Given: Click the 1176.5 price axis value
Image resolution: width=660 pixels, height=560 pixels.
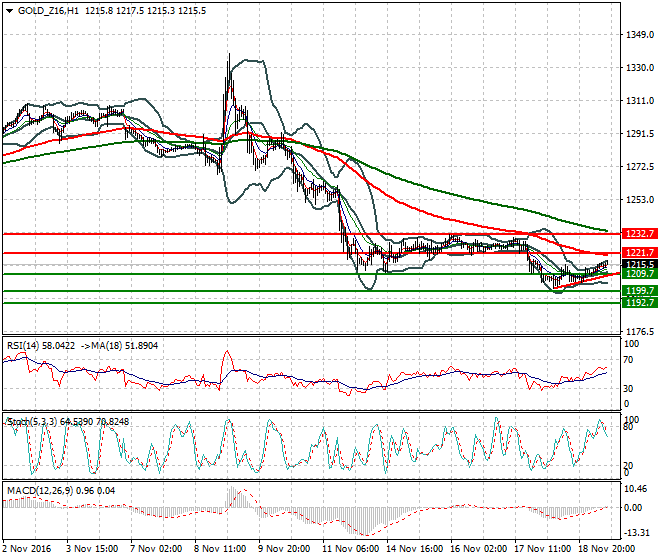Looking at the screenshot, I should click(x=640, y=332).
